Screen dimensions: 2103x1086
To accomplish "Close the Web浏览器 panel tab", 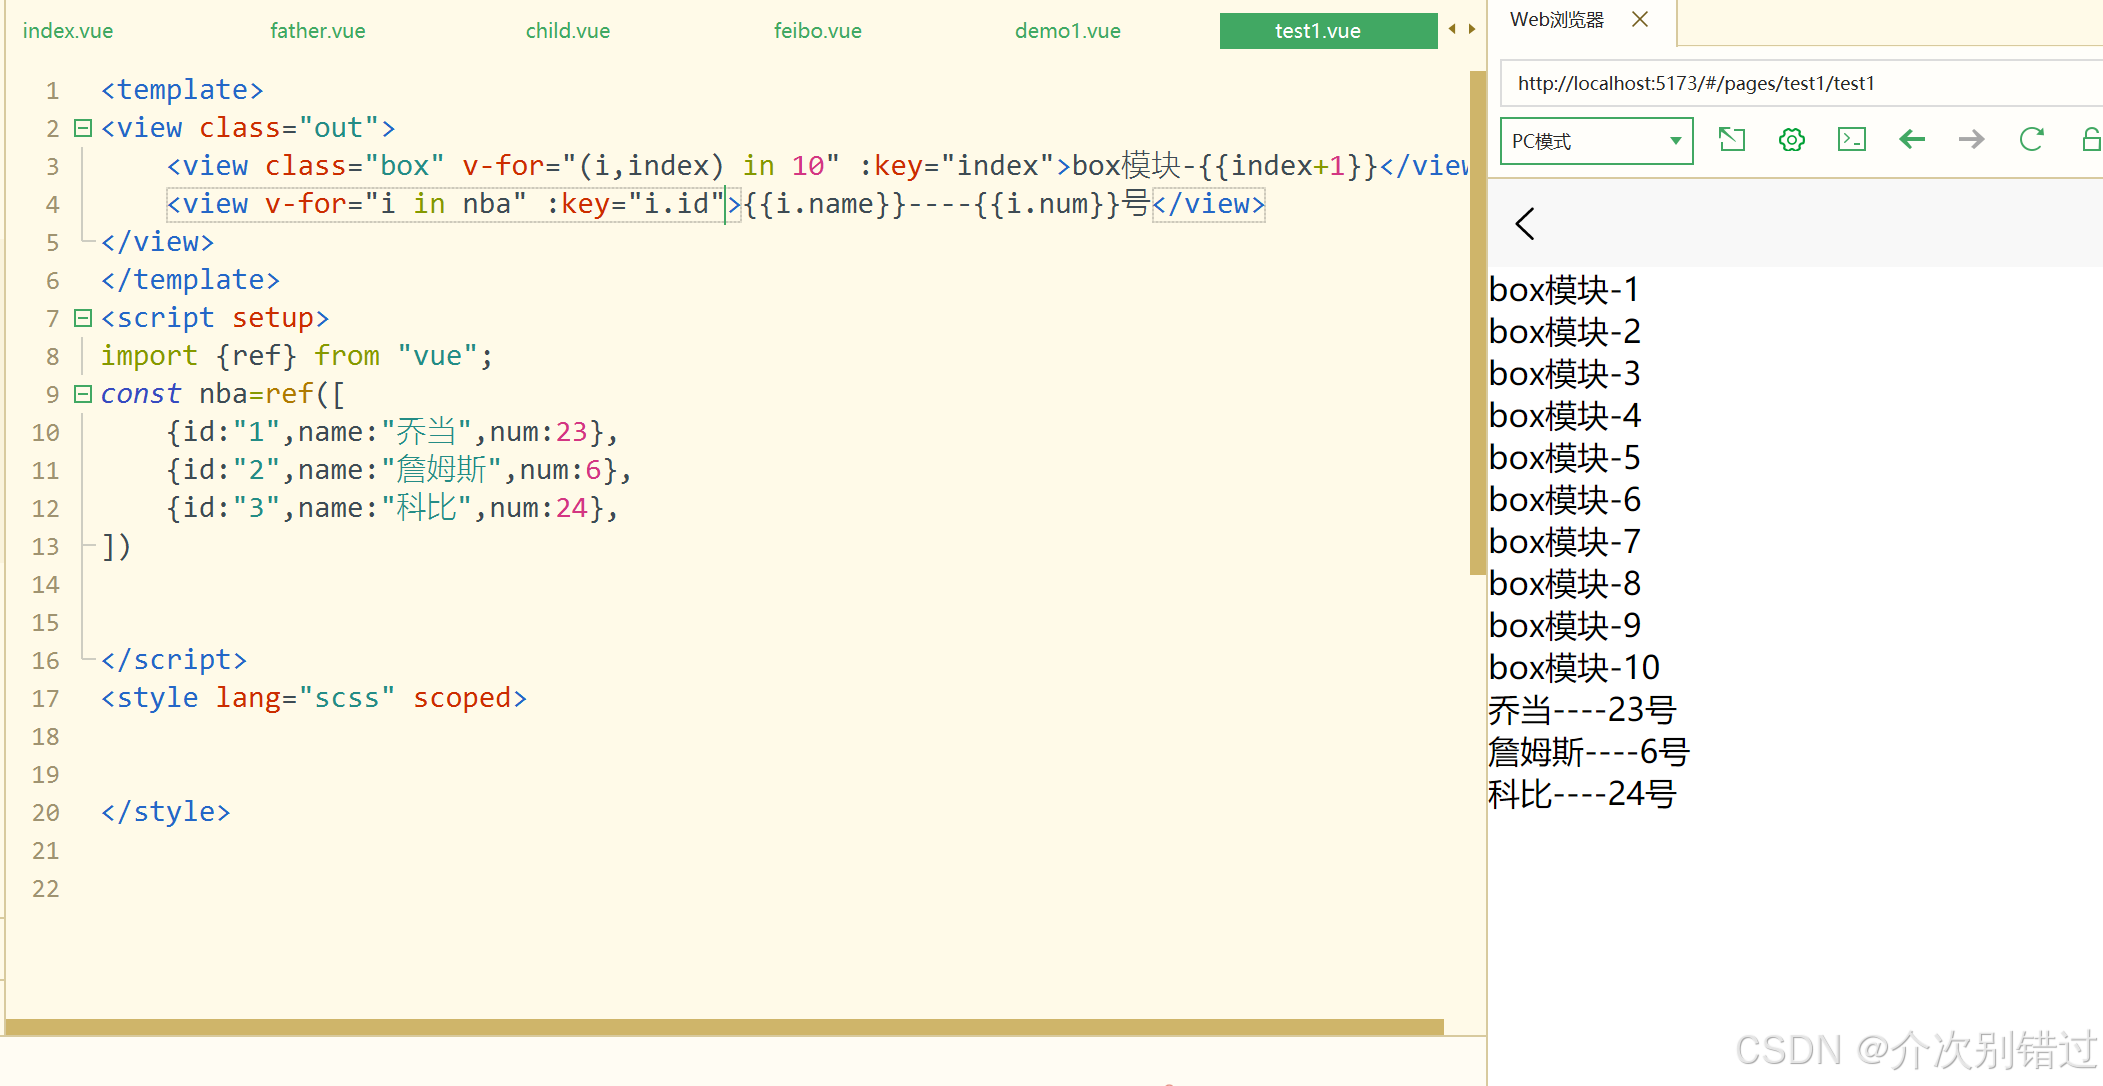I will (1640, 19).
